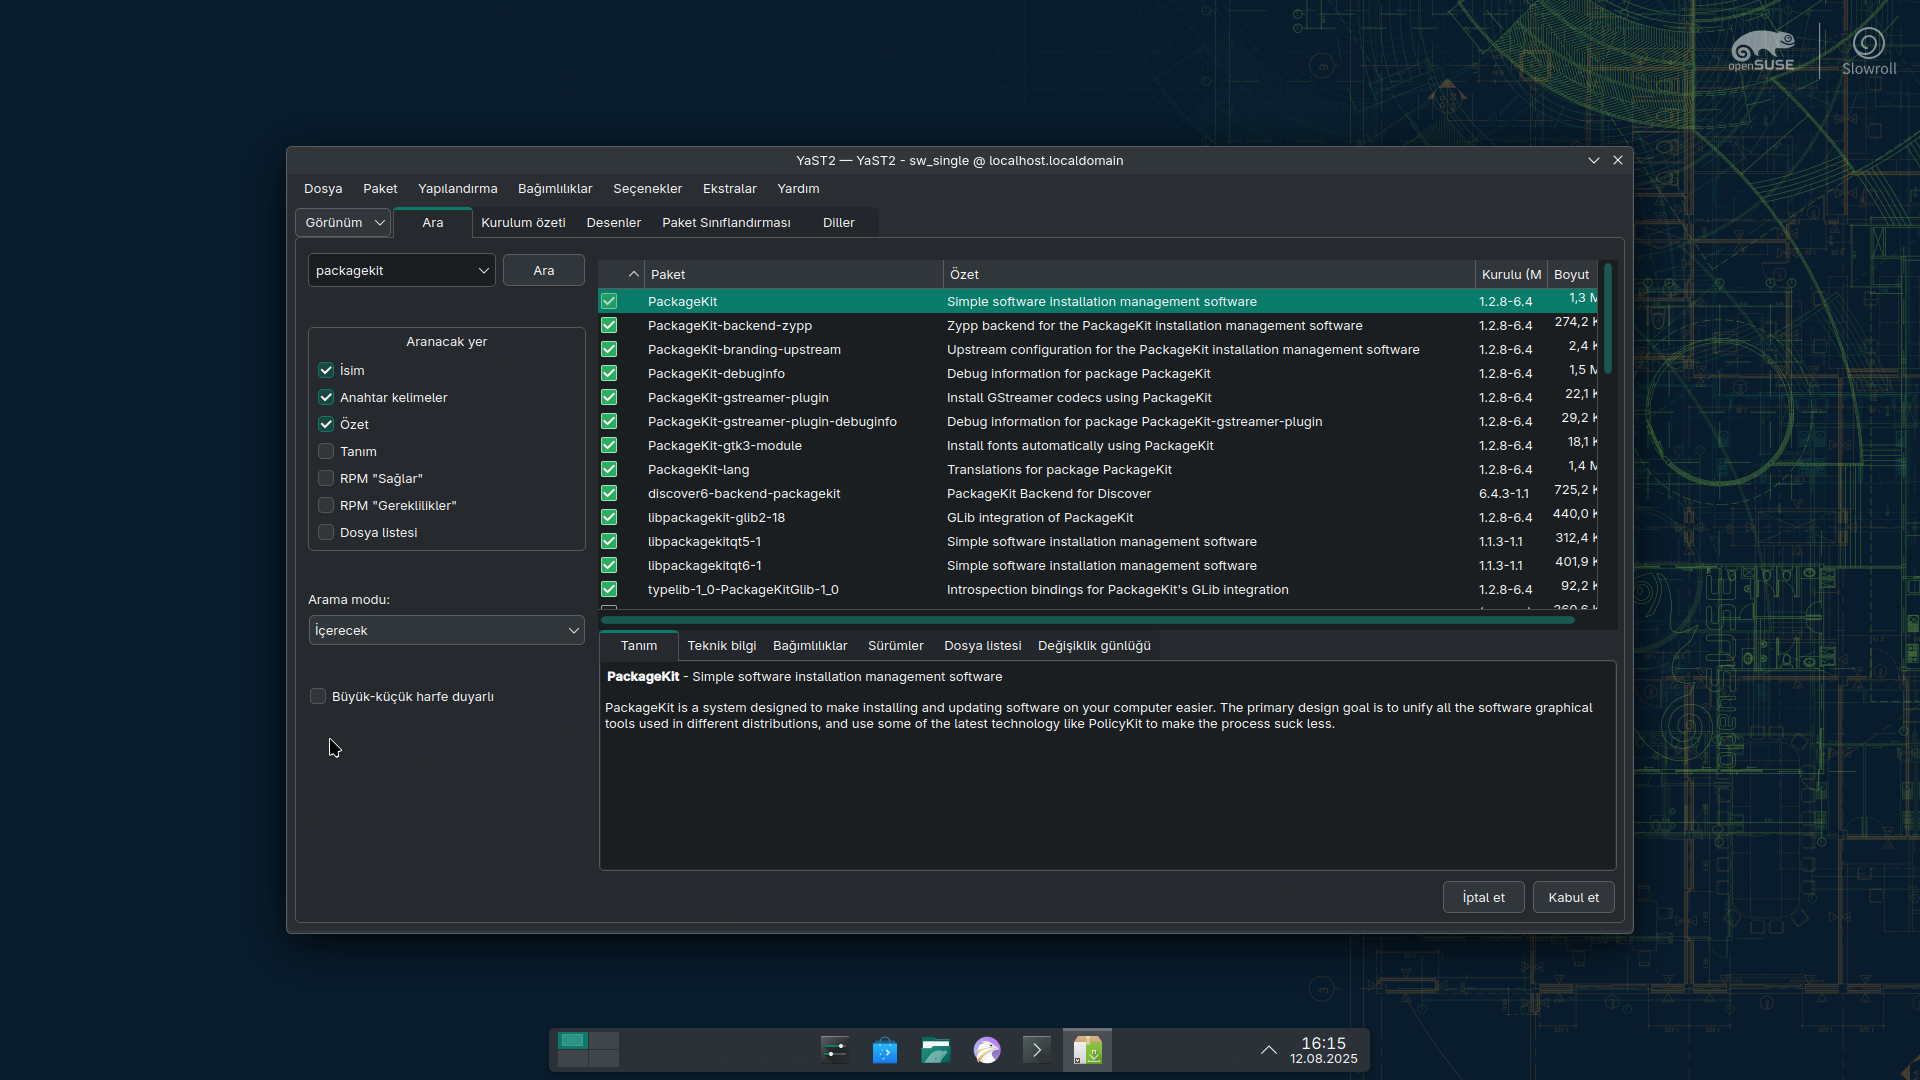The width and height of the screenshot is (1920, 1080).
Task: Enable Dosya listesi search option
Action: tap(326, 532)
